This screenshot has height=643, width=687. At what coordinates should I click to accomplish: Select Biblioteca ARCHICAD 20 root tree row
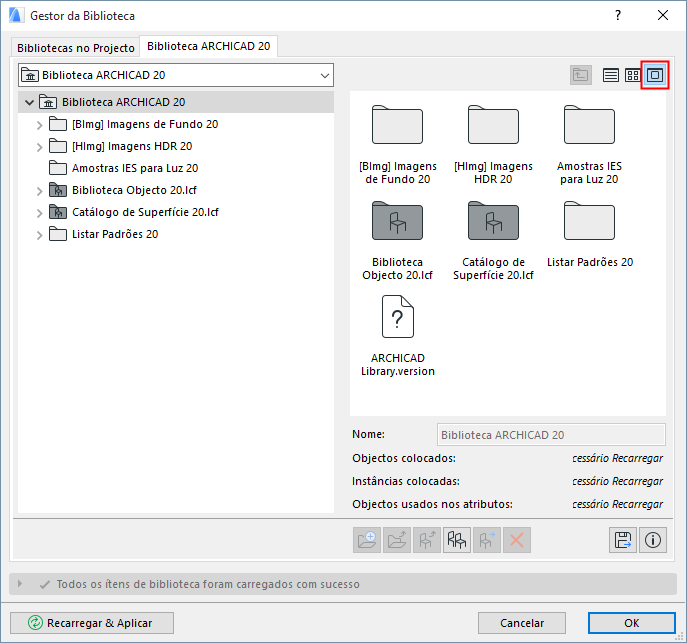coord(176,102)
